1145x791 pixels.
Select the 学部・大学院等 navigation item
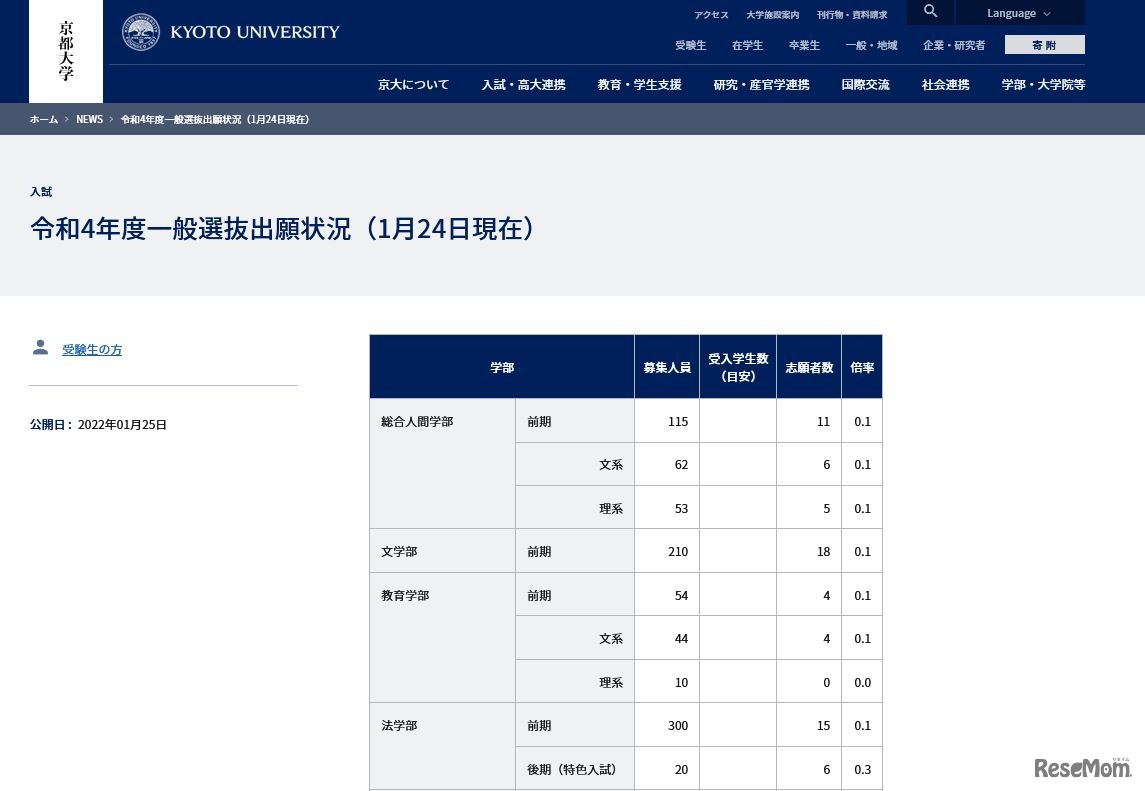(1043, 84)
